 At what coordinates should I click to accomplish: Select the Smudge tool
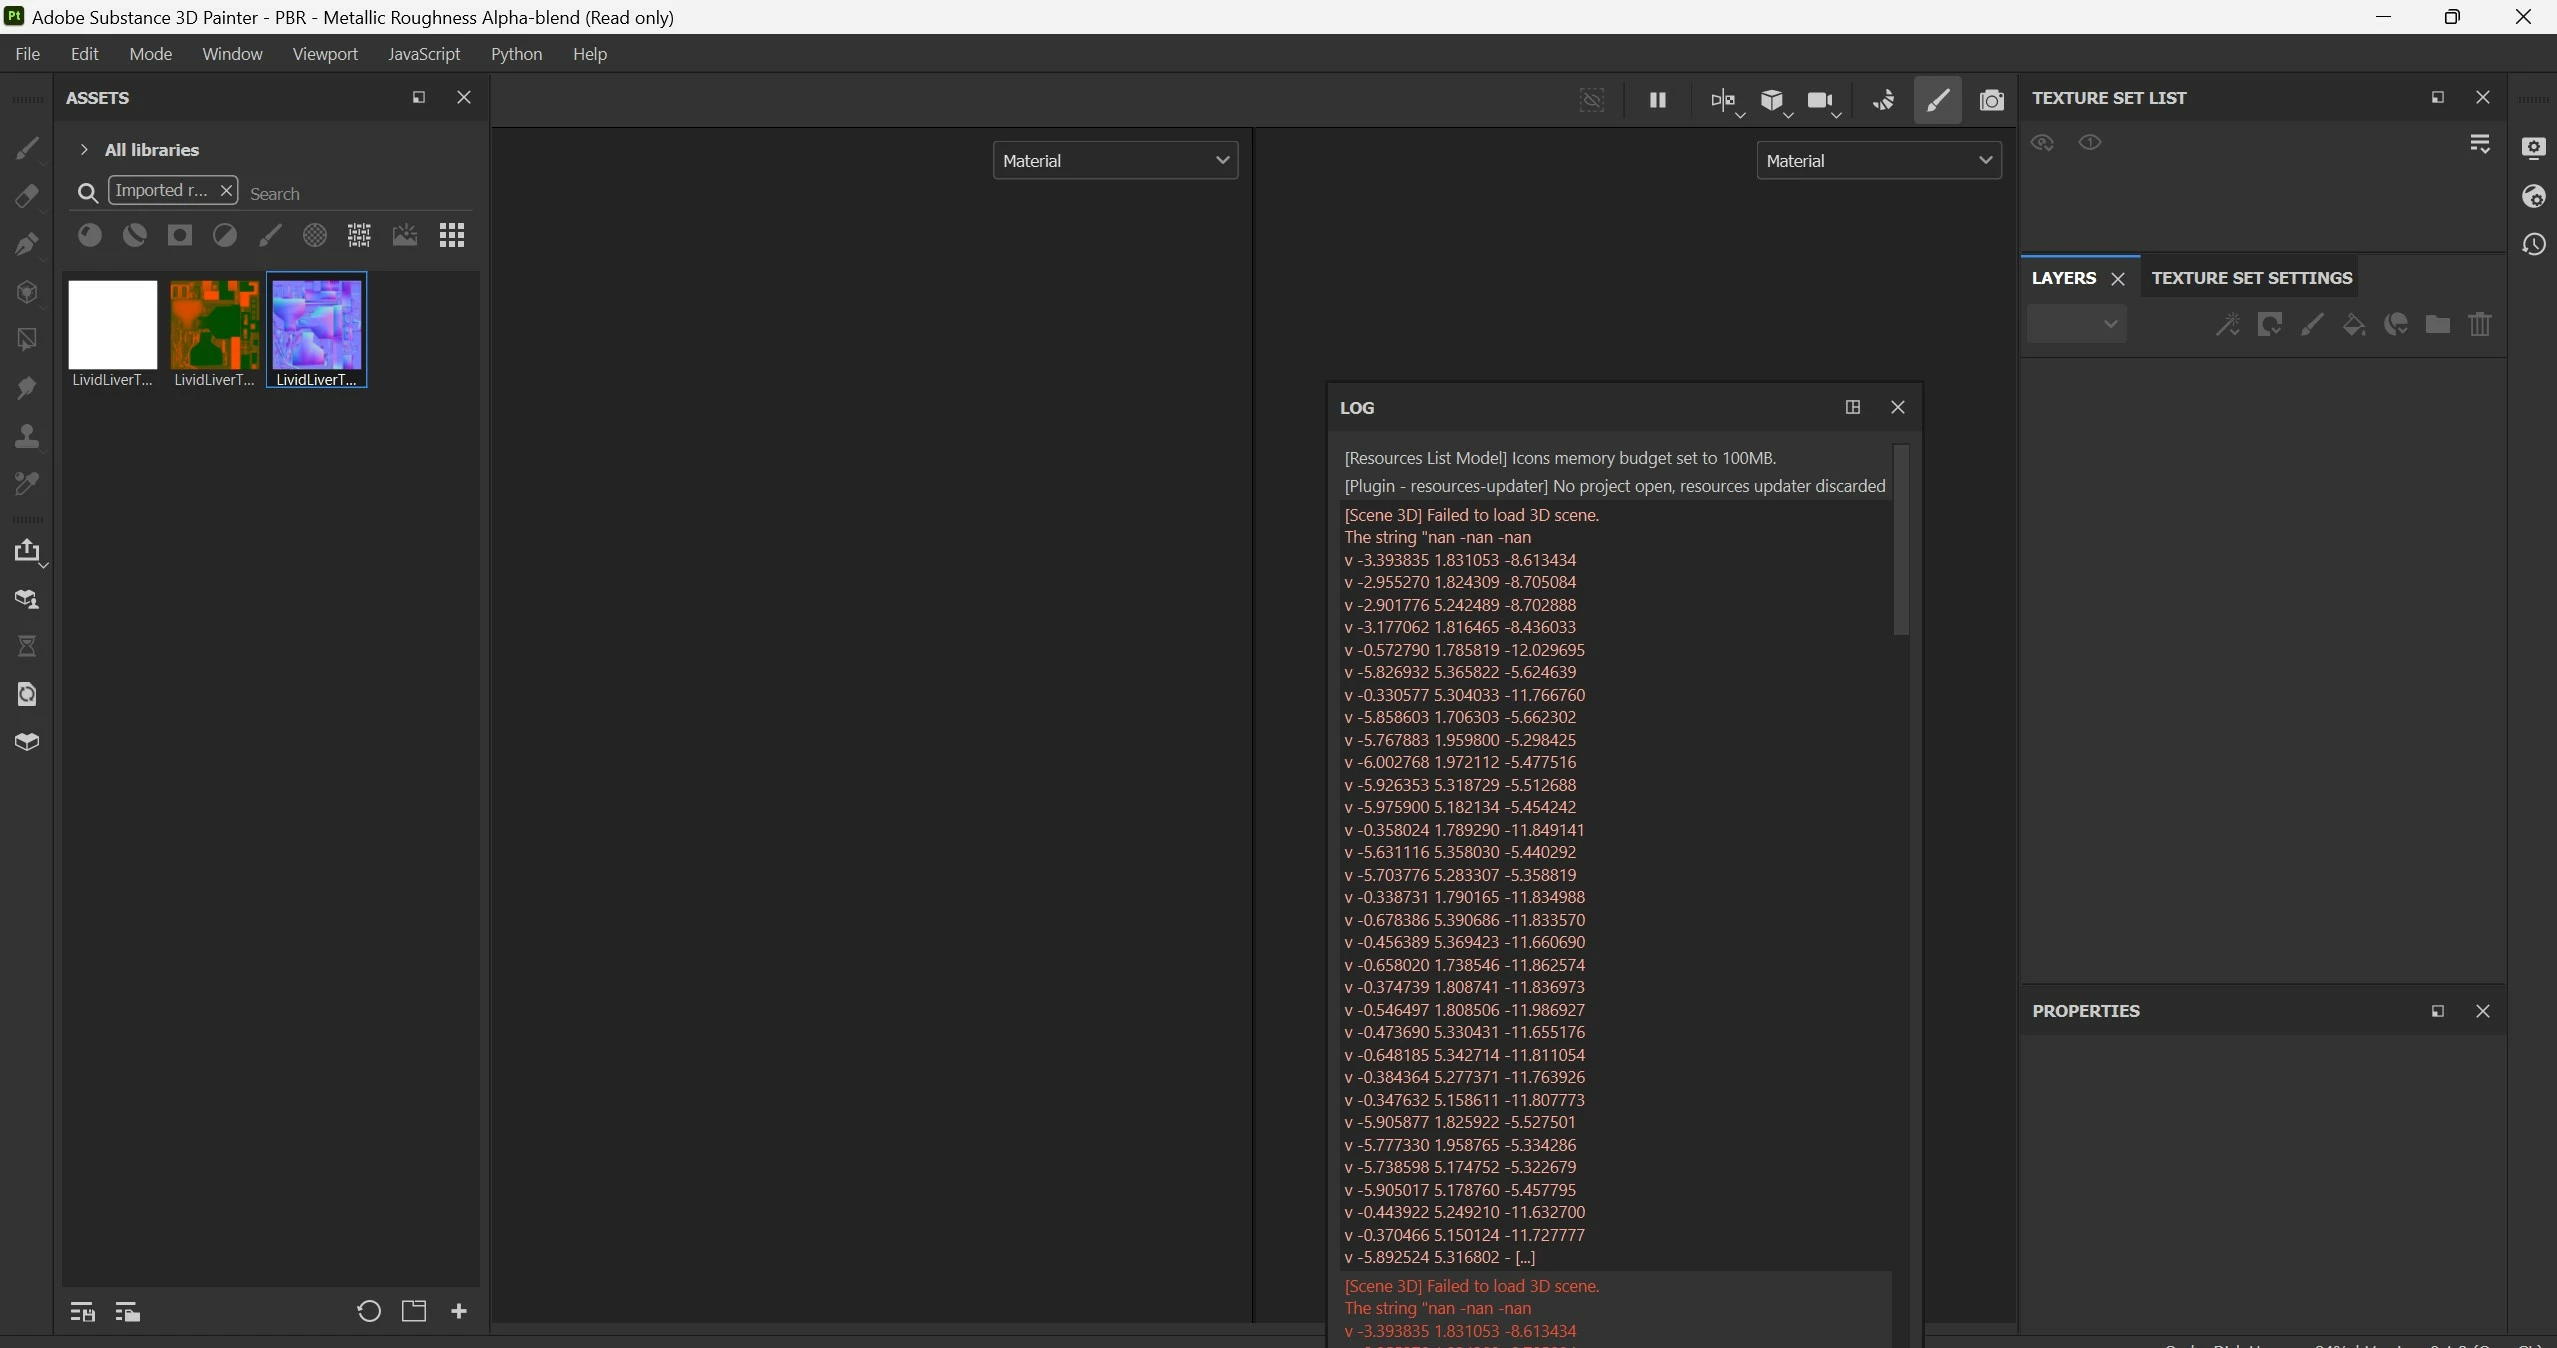(x=27, y=388)
